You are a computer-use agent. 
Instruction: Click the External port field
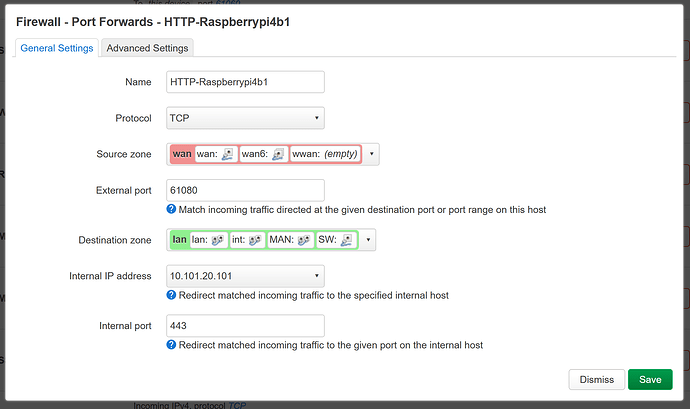click(x=245, y=190)
